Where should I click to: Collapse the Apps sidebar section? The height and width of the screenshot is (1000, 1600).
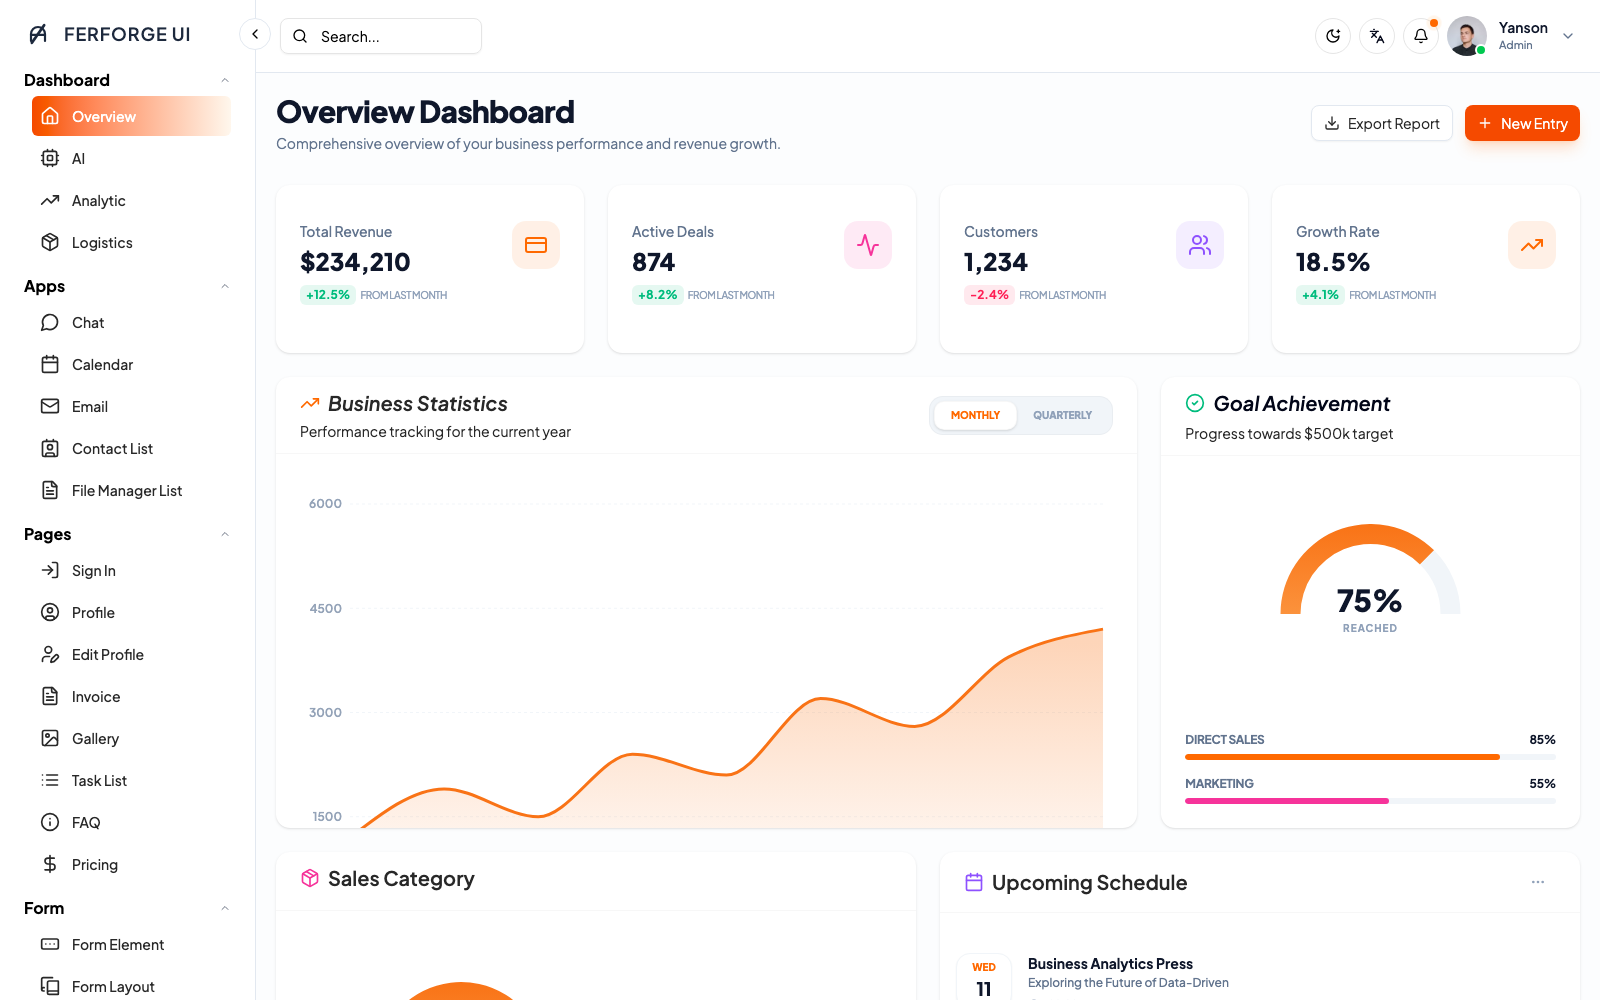225,286
